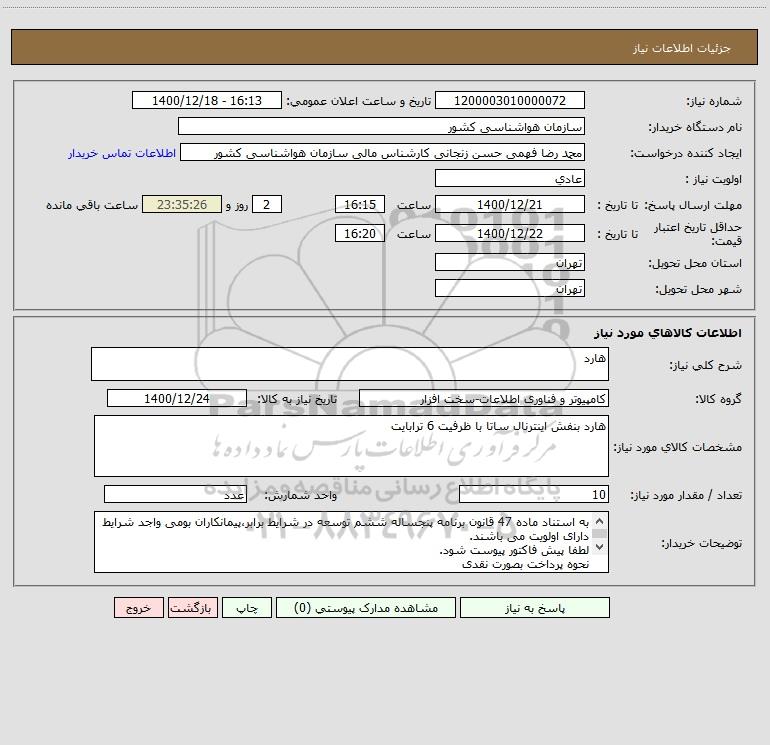Click the اطلاعات کالاهای مورد نیاز section heading
The image size is (770, 745).
coord(668,332)
